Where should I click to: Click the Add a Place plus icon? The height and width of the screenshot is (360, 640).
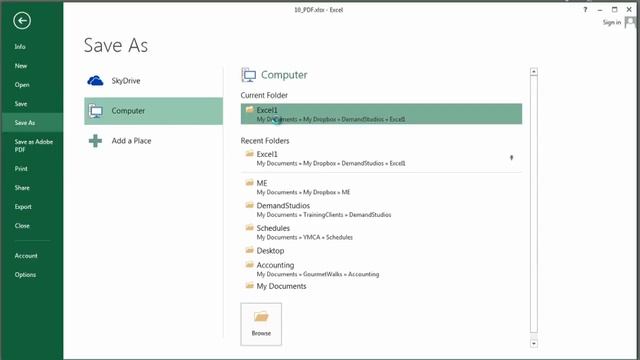click(96, 141)
